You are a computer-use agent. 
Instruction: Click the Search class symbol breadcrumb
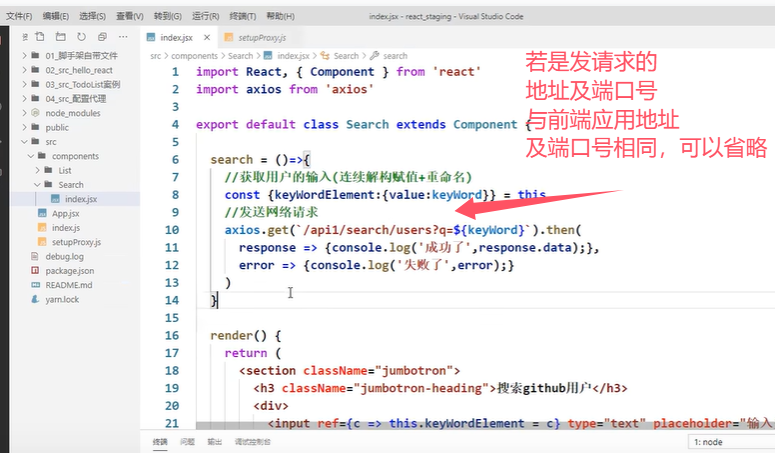point(346,56)
